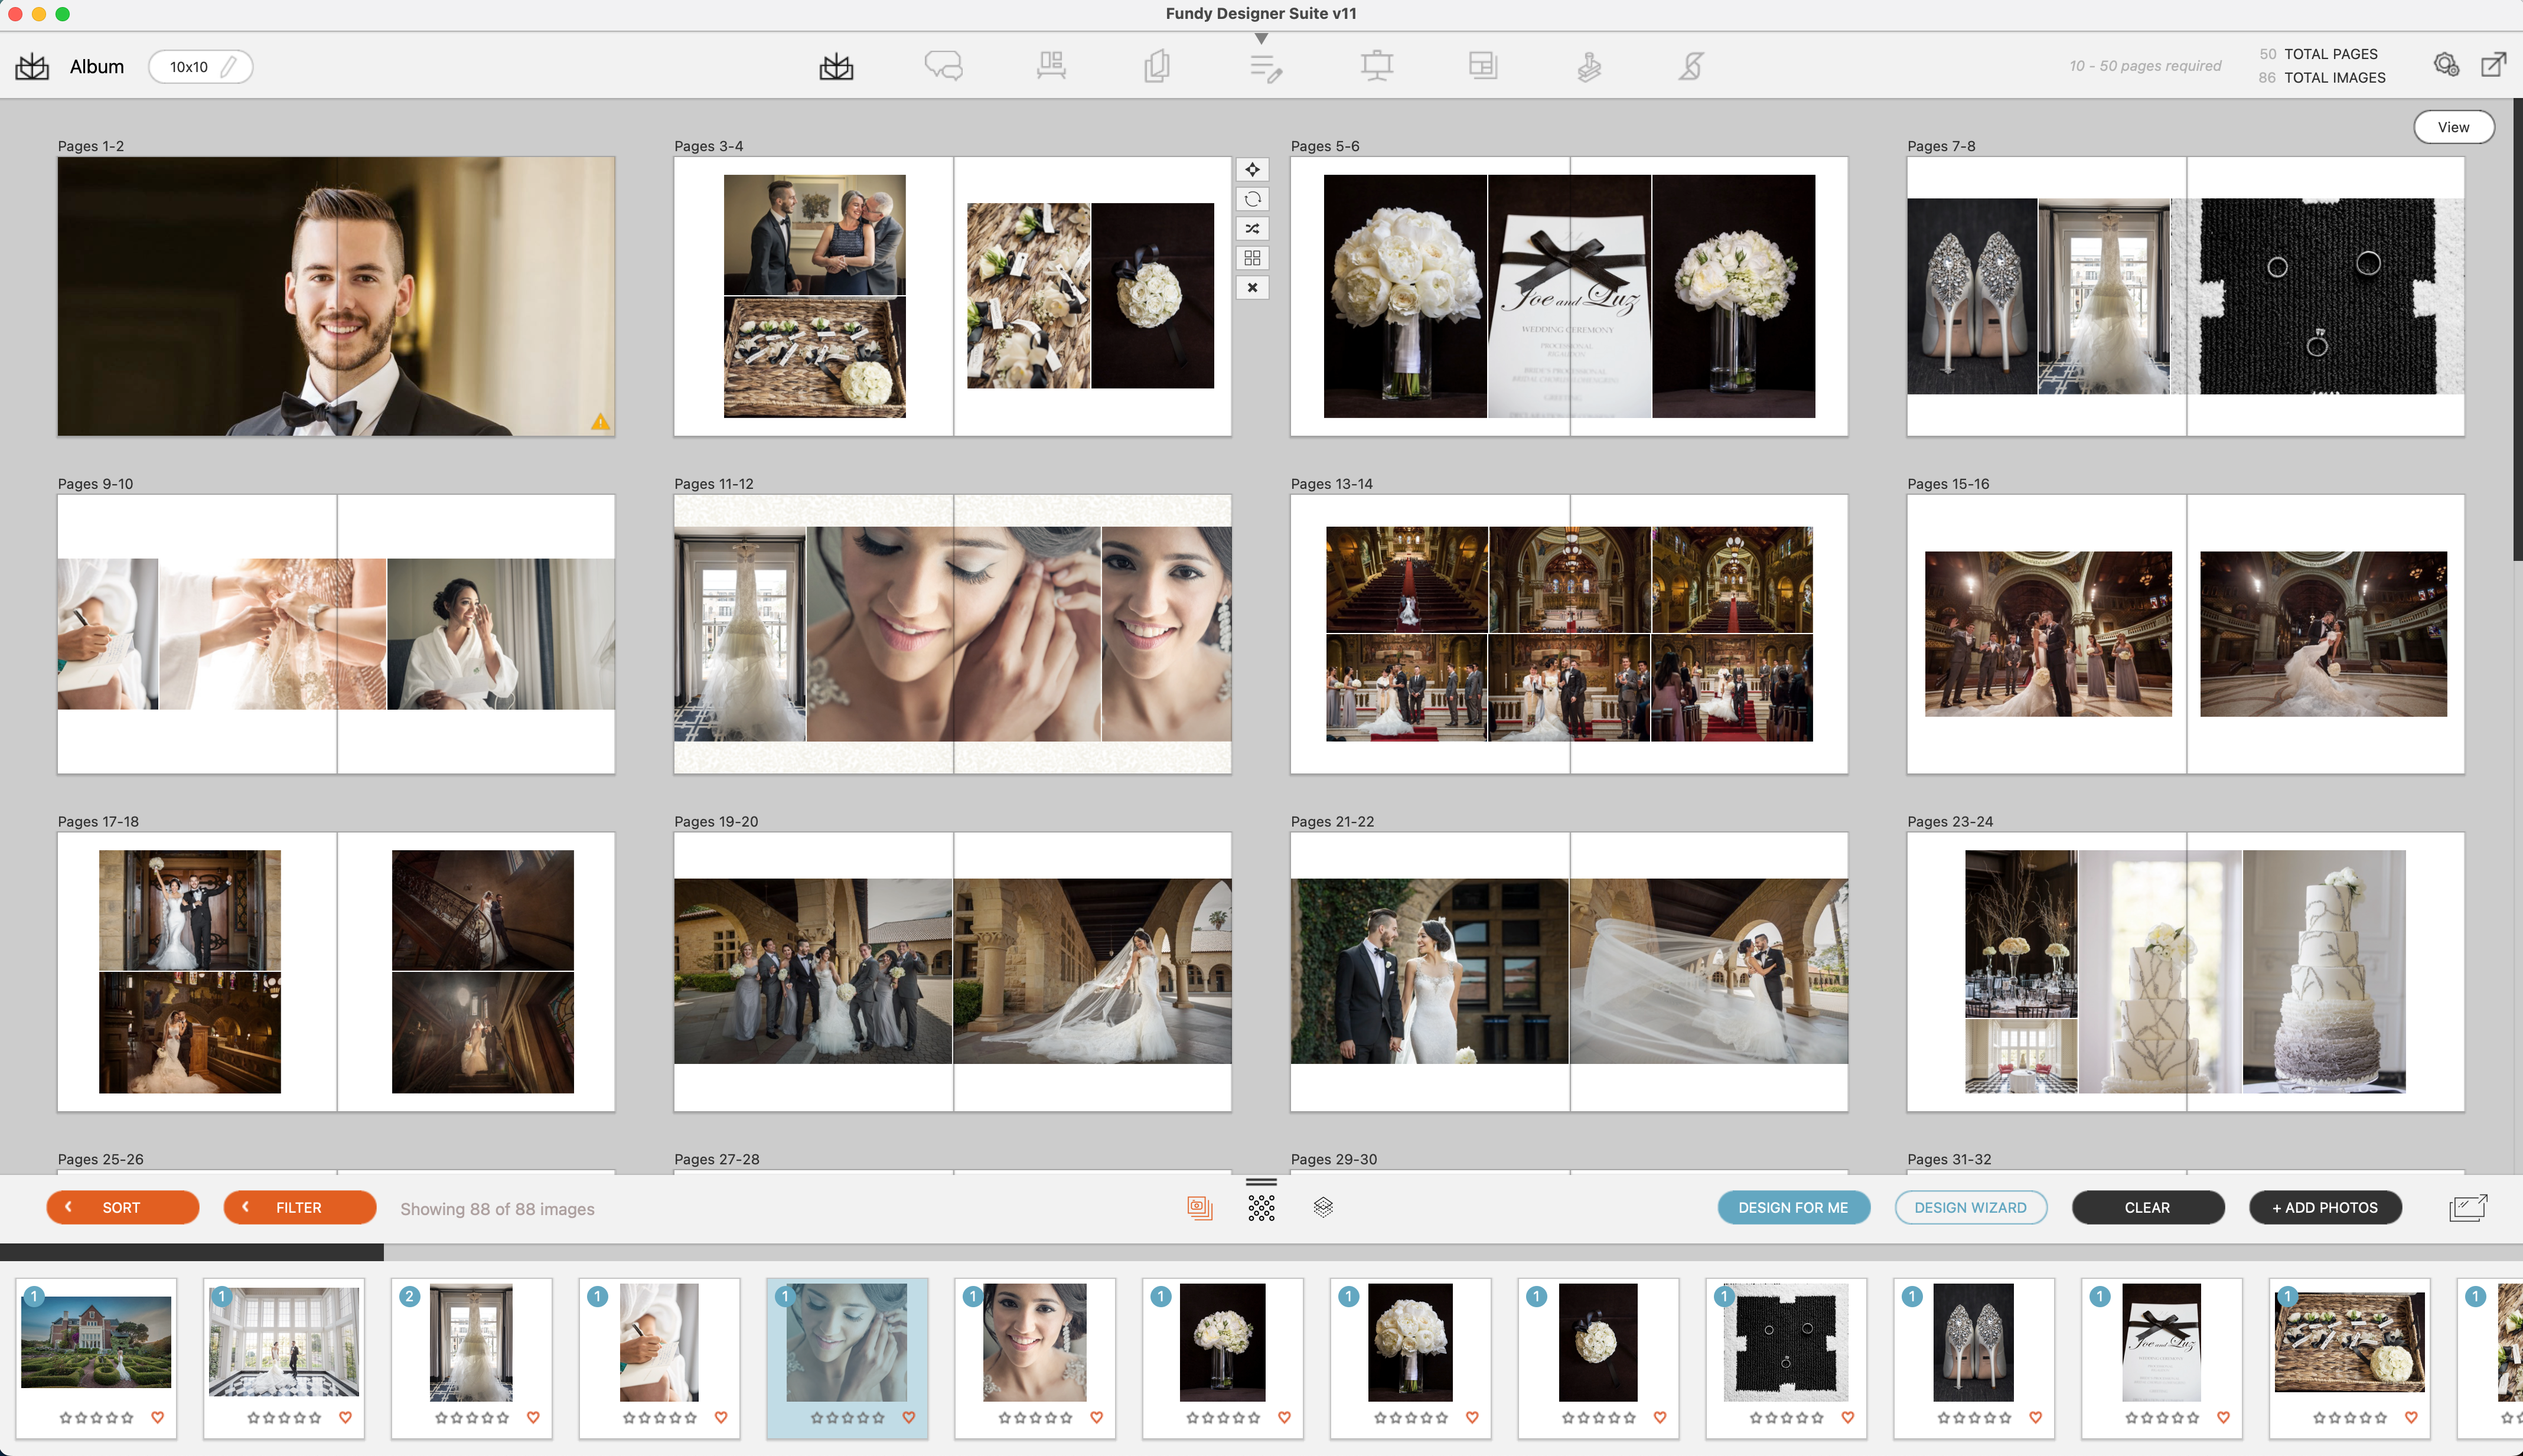This screenshot has width=2523, height=1456.
Task: Open the presentation easel slideshow icon
Action: click(1377, 66)
